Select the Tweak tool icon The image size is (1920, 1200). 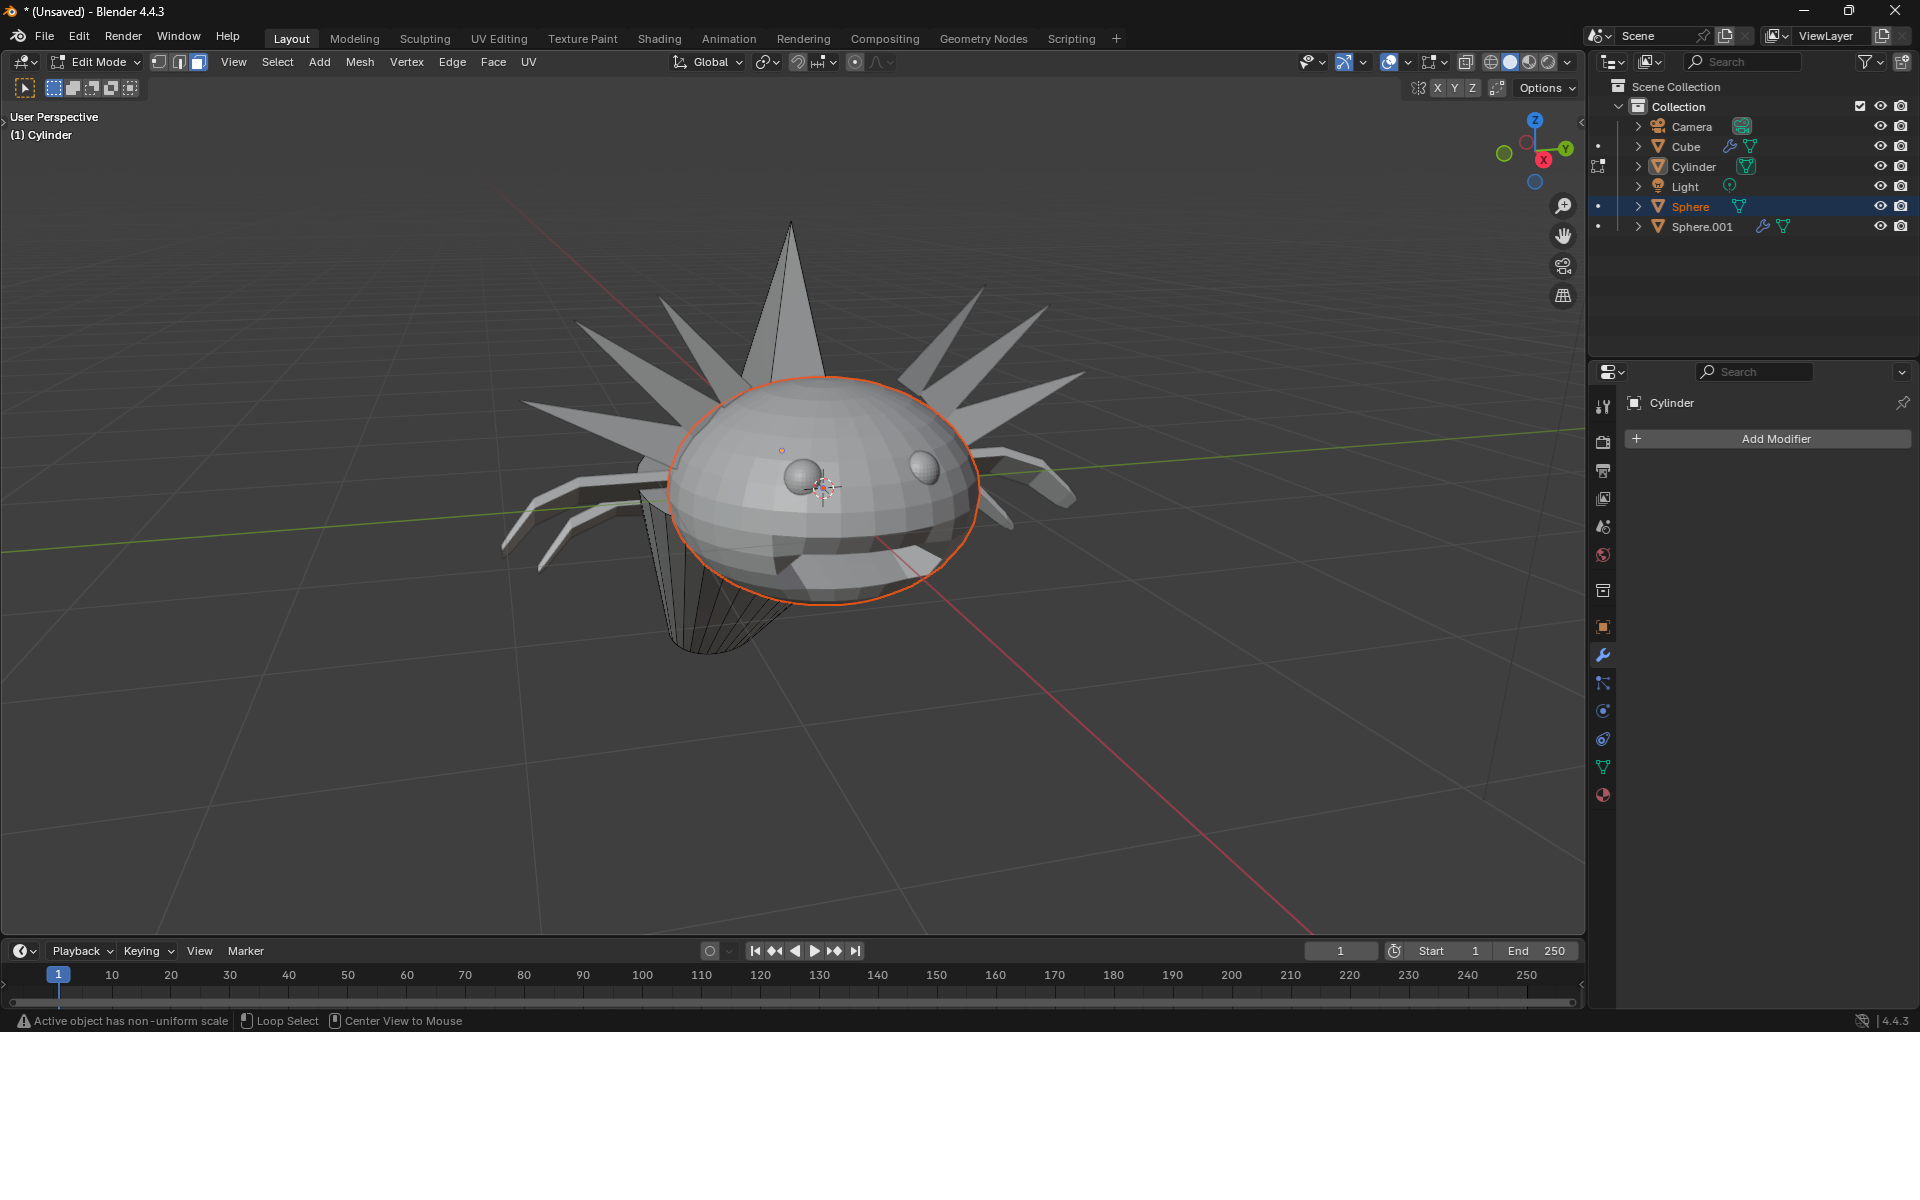tap(25, 88)
